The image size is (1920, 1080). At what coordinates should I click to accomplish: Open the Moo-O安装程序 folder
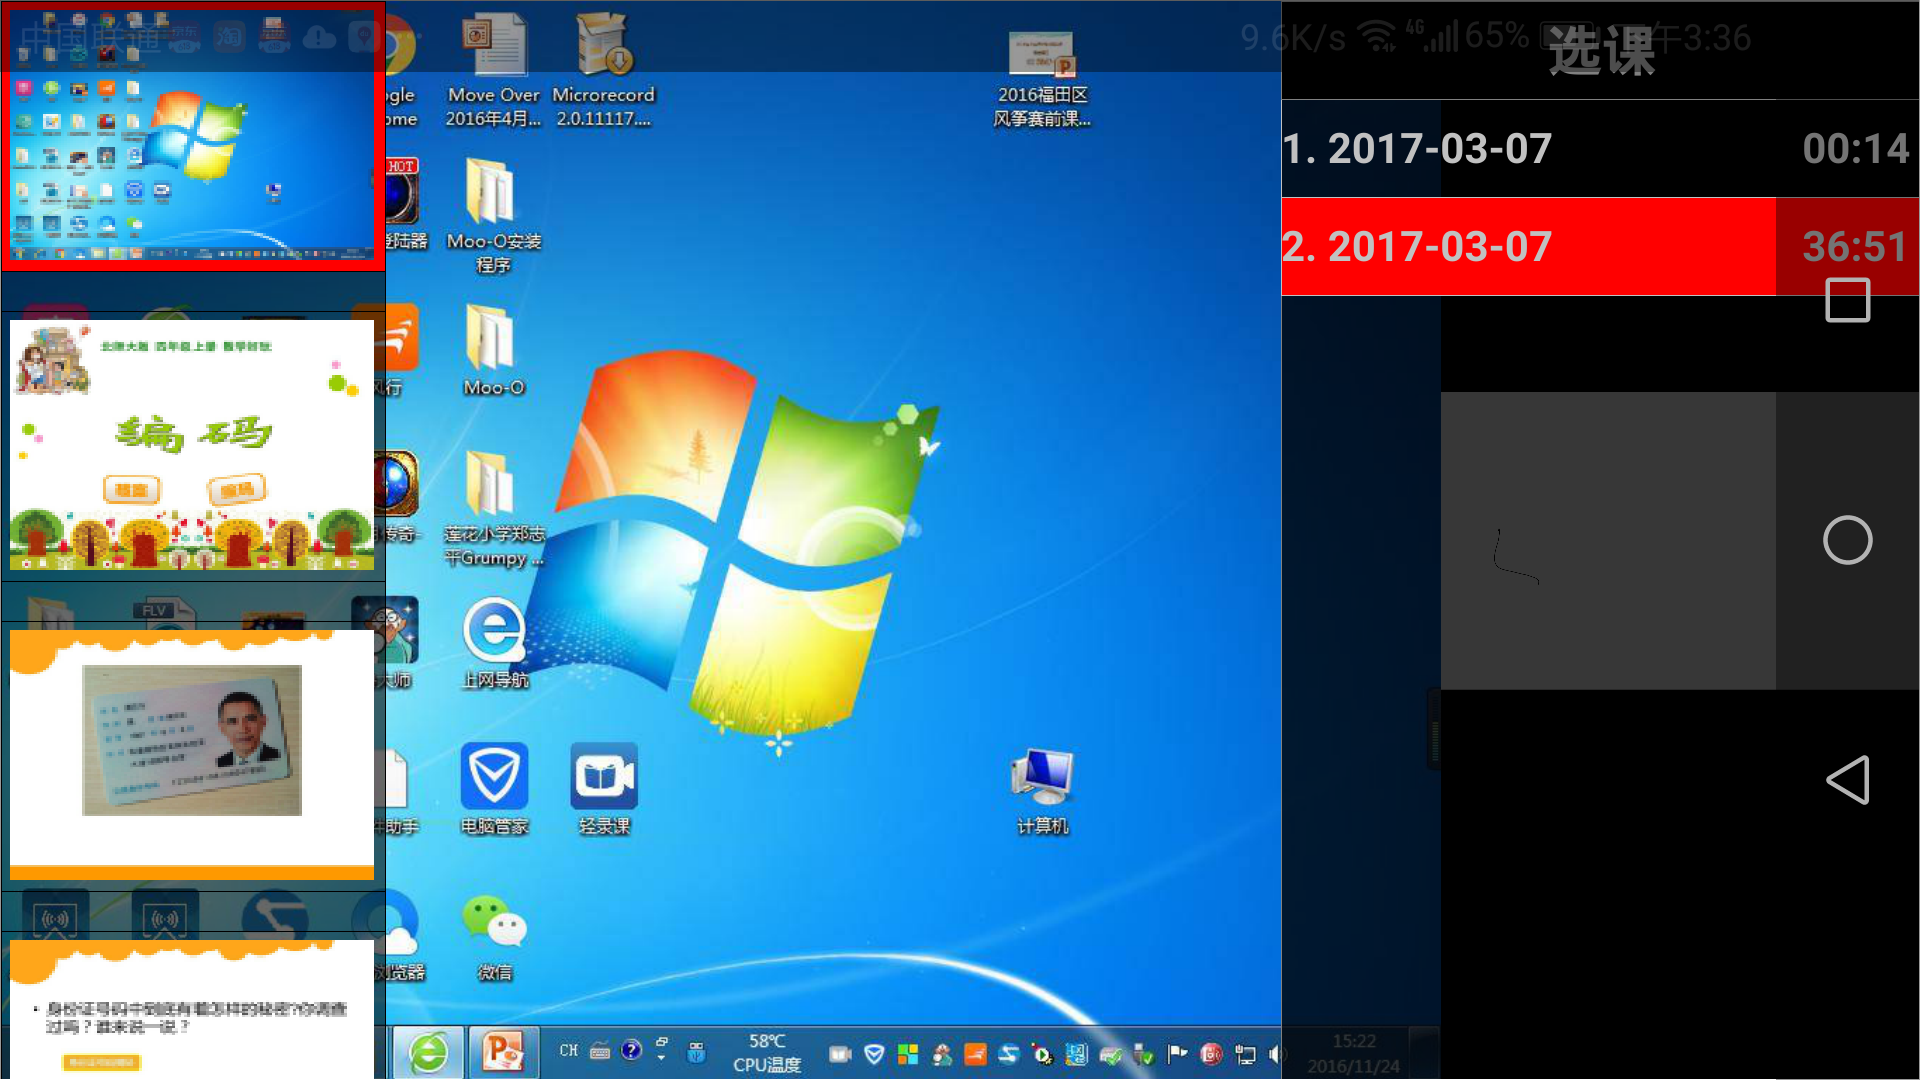[494, 215]
